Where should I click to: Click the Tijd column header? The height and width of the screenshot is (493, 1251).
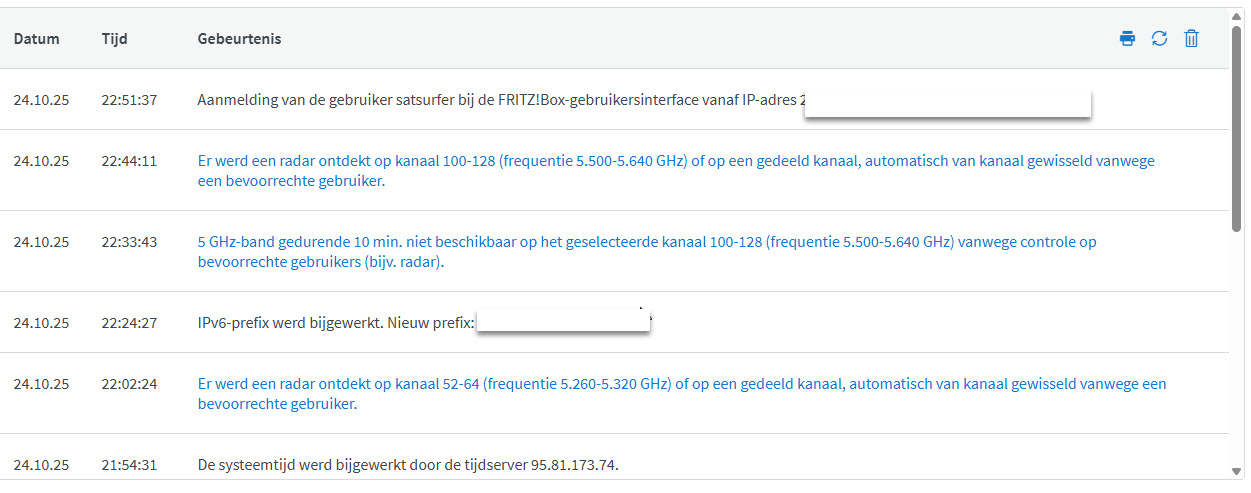(x=114, y=39)
